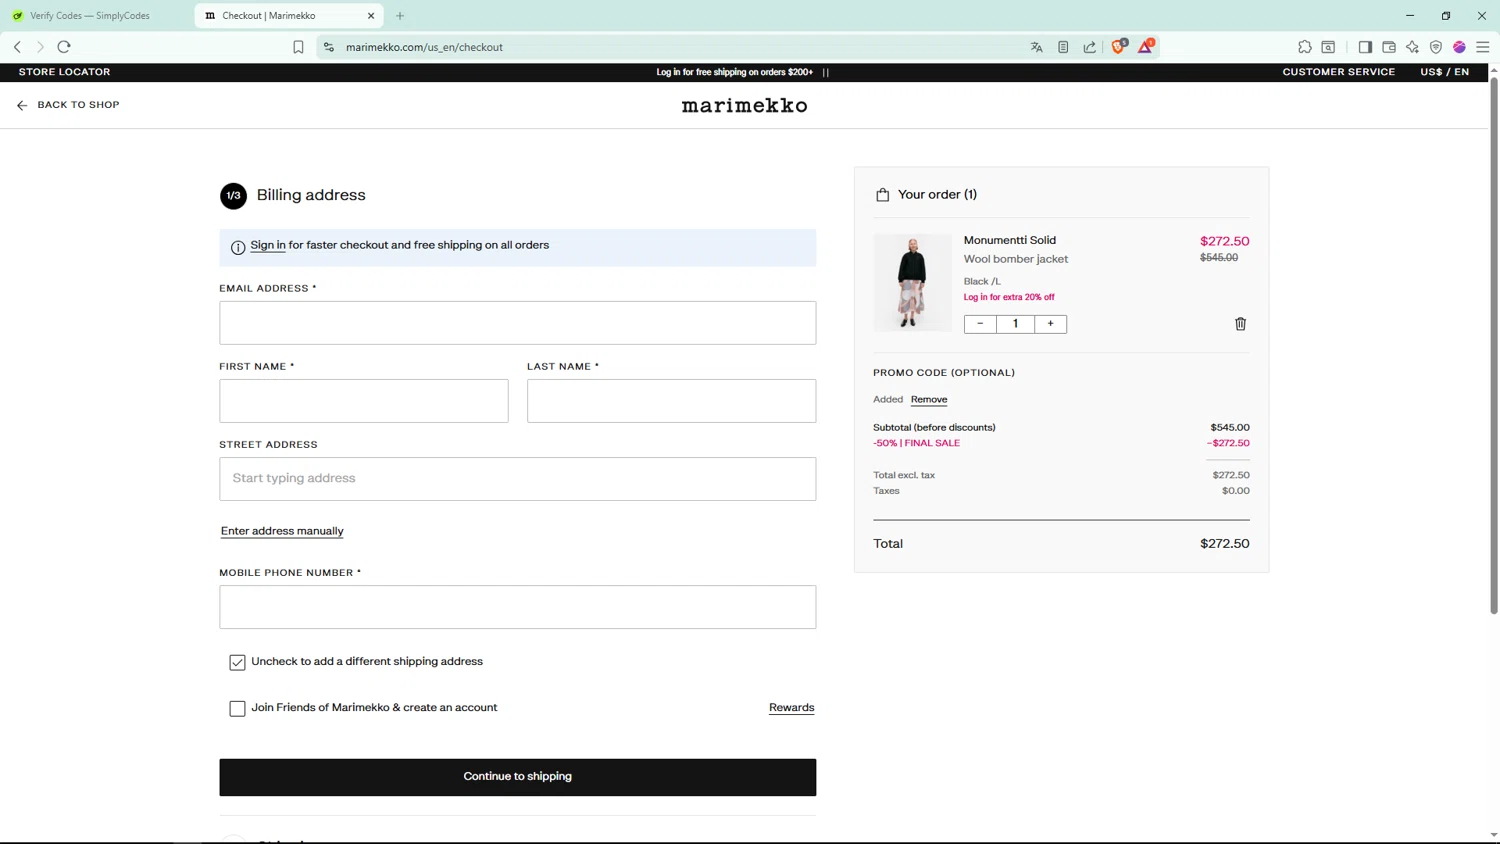
Task: Click Enter address manually link
Action: tap(282, 531)
